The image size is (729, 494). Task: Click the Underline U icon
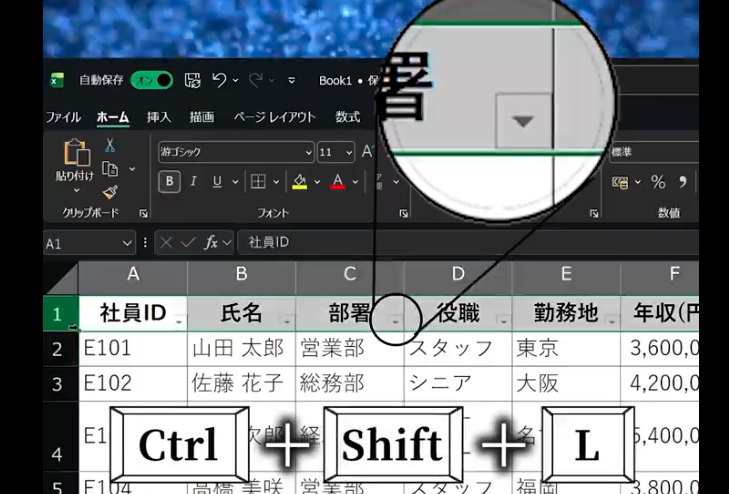click(218, 182)
